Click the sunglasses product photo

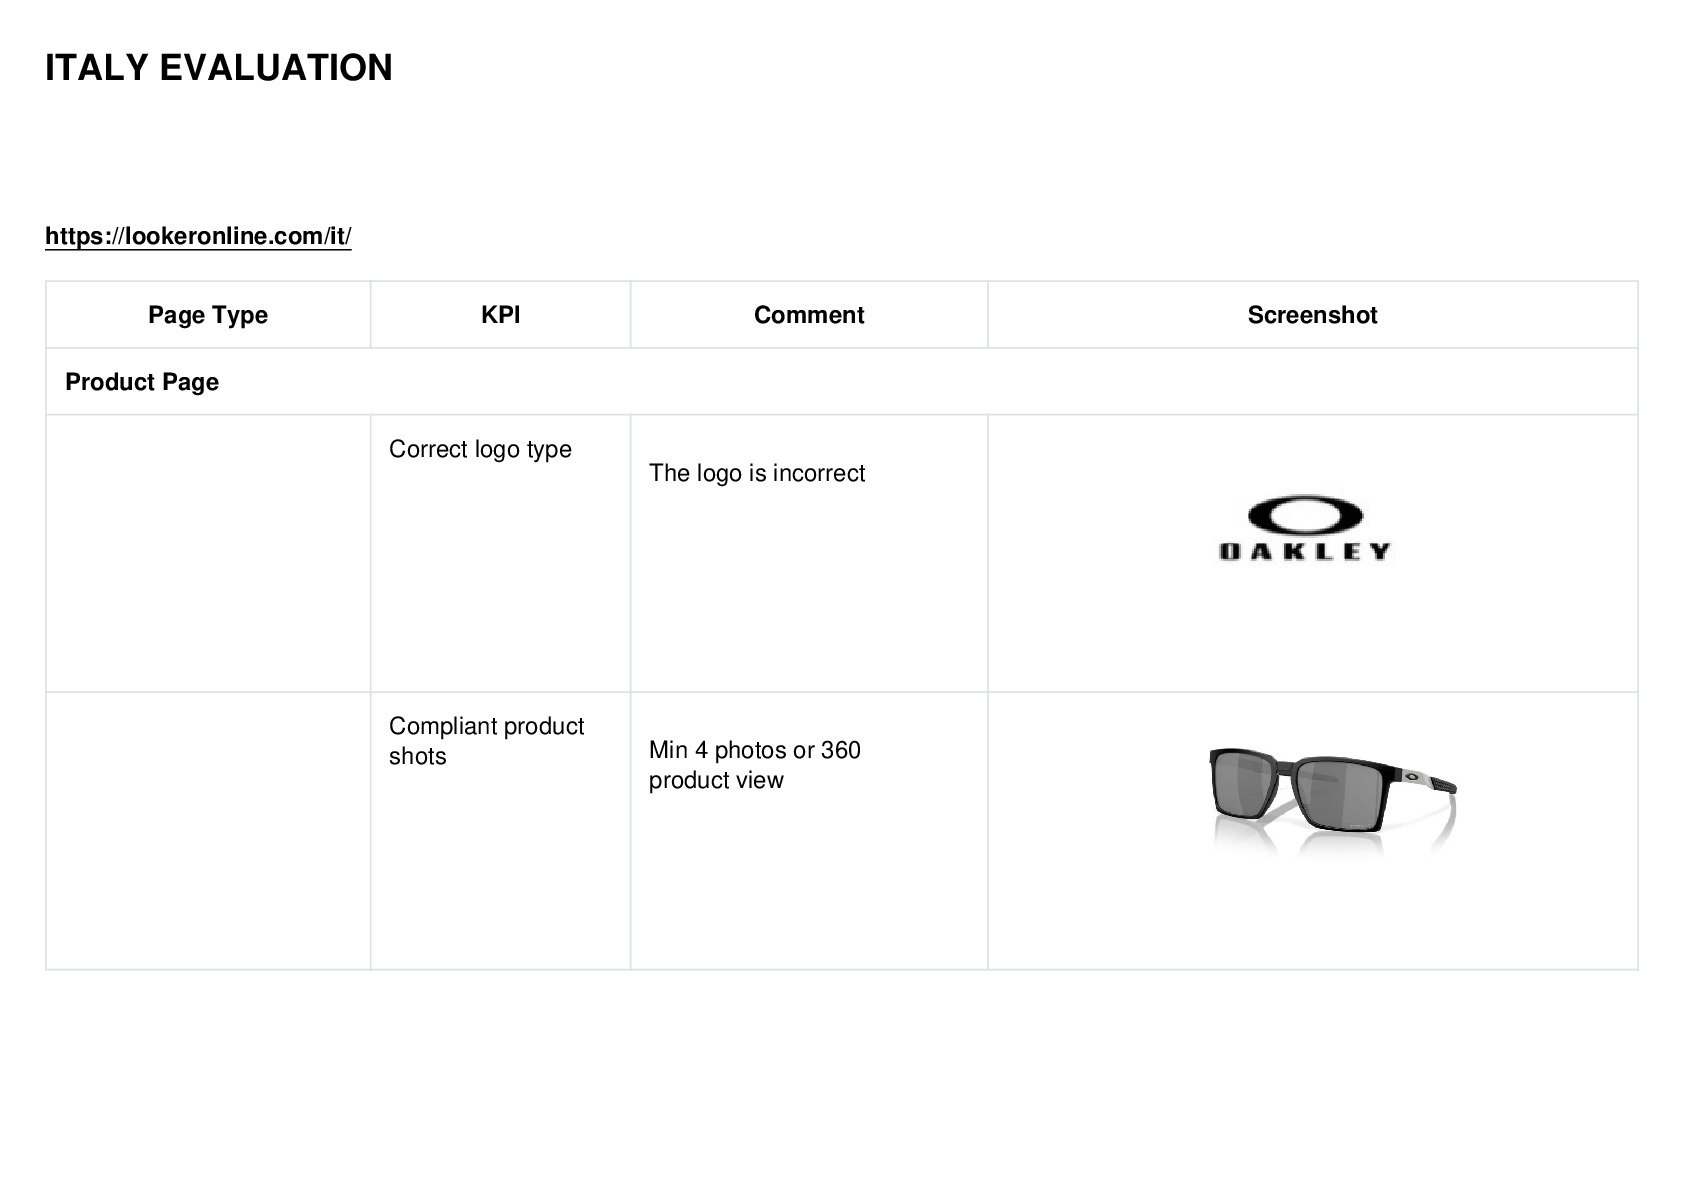[1333, 801]
